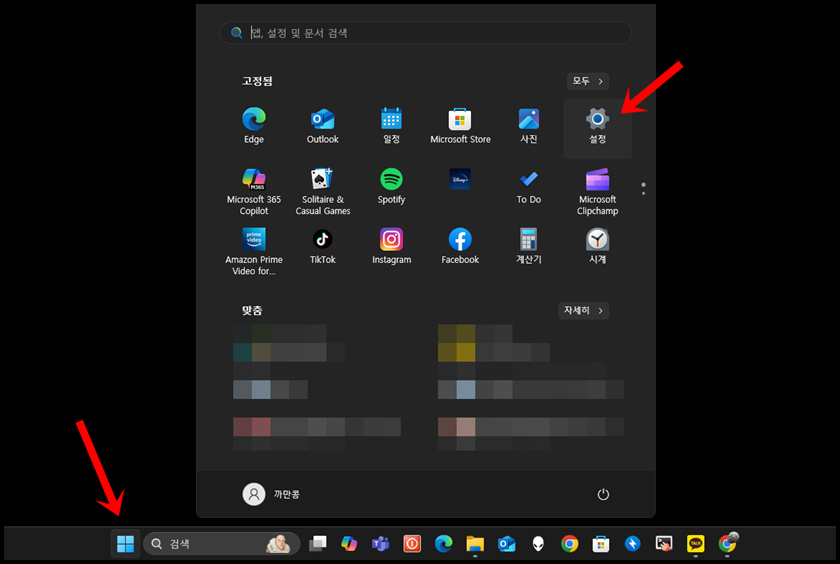Open the 일정 calendar app
Screen dimensions: 840x564
(391, 126)
